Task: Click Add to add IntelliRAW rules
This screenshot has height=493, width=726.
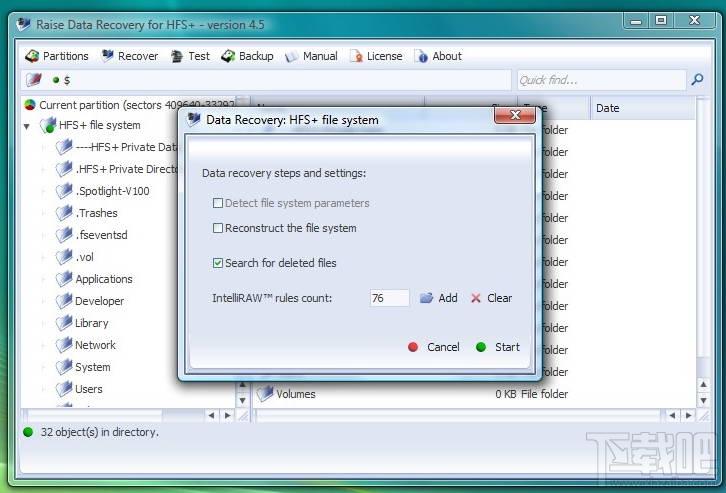Action: point(438,298)
